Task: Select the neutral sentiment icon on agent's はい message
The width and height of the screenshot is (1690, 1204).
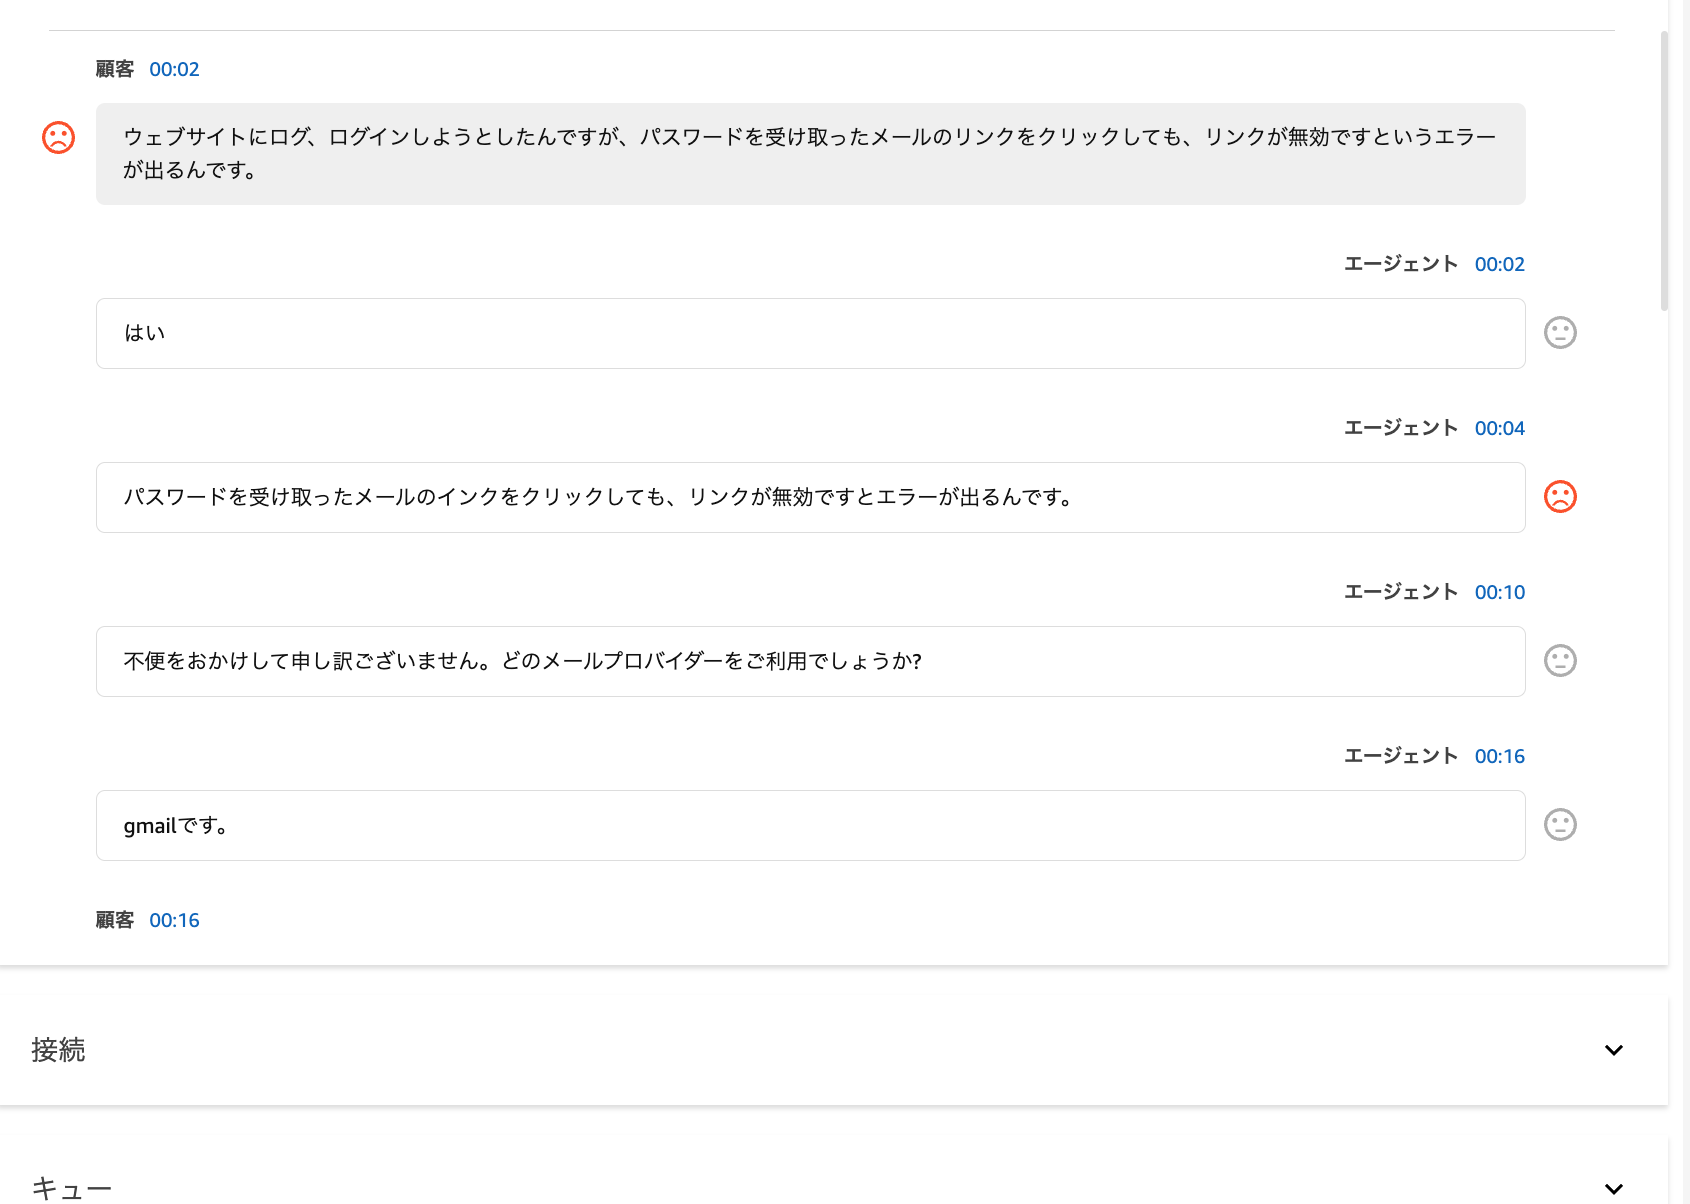Action: [1560, 332]
